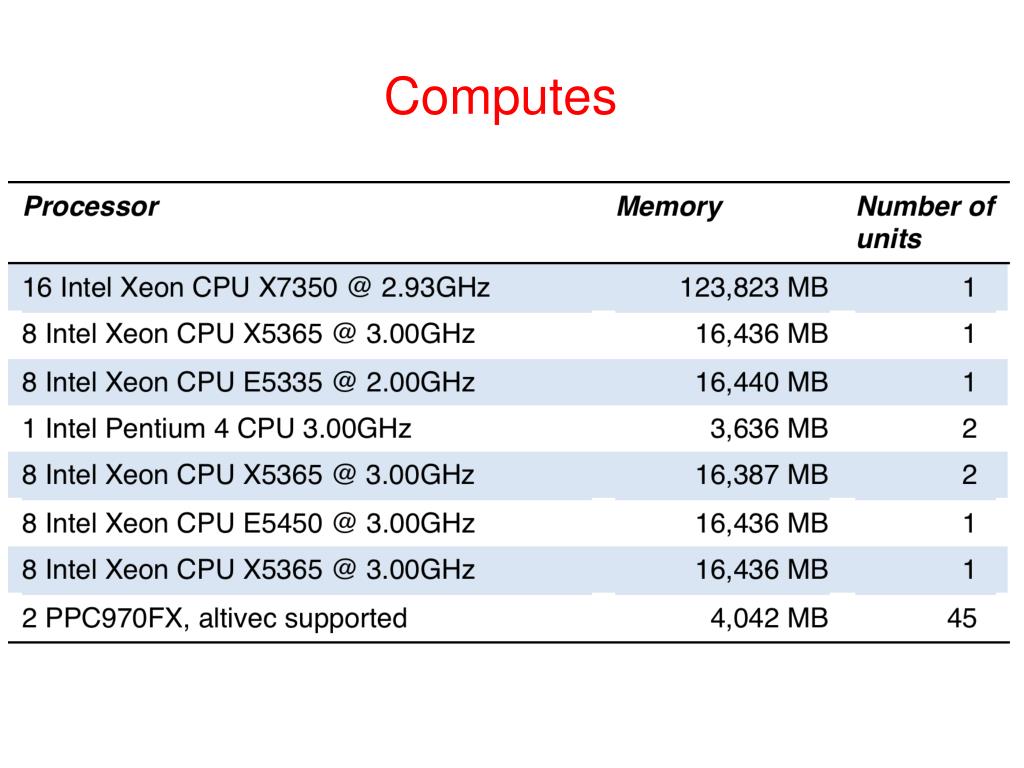Select the Memory column header
Viewport: 1024px width, 768px height.
coord(669,206)
